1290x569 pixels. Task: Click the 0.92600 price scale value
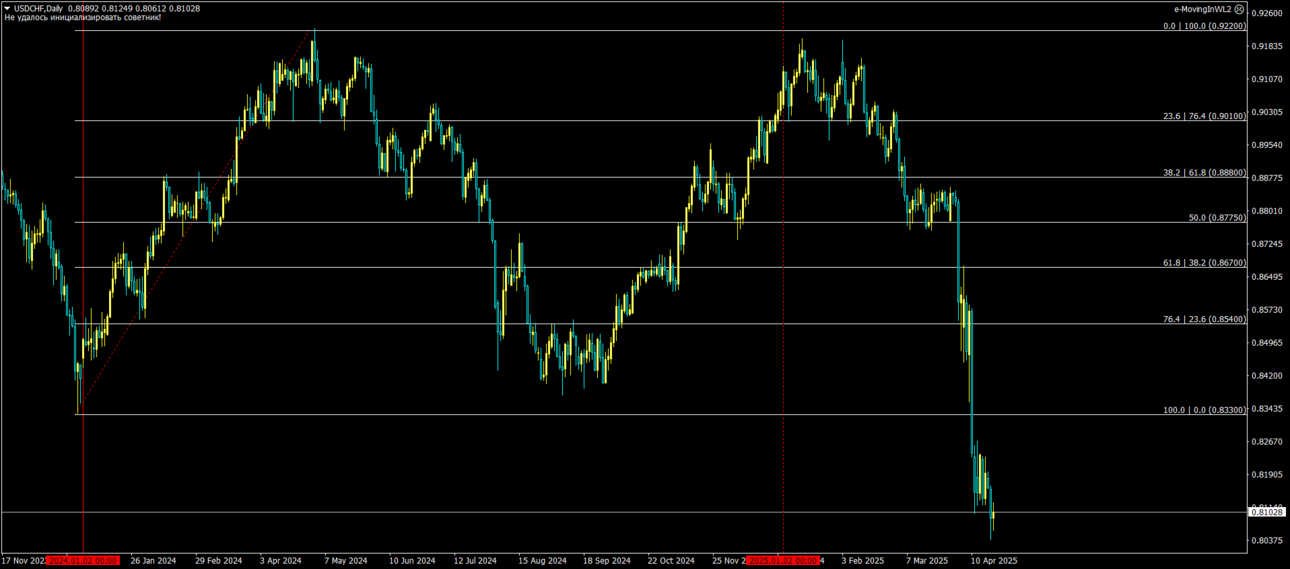coord(1268,13)
